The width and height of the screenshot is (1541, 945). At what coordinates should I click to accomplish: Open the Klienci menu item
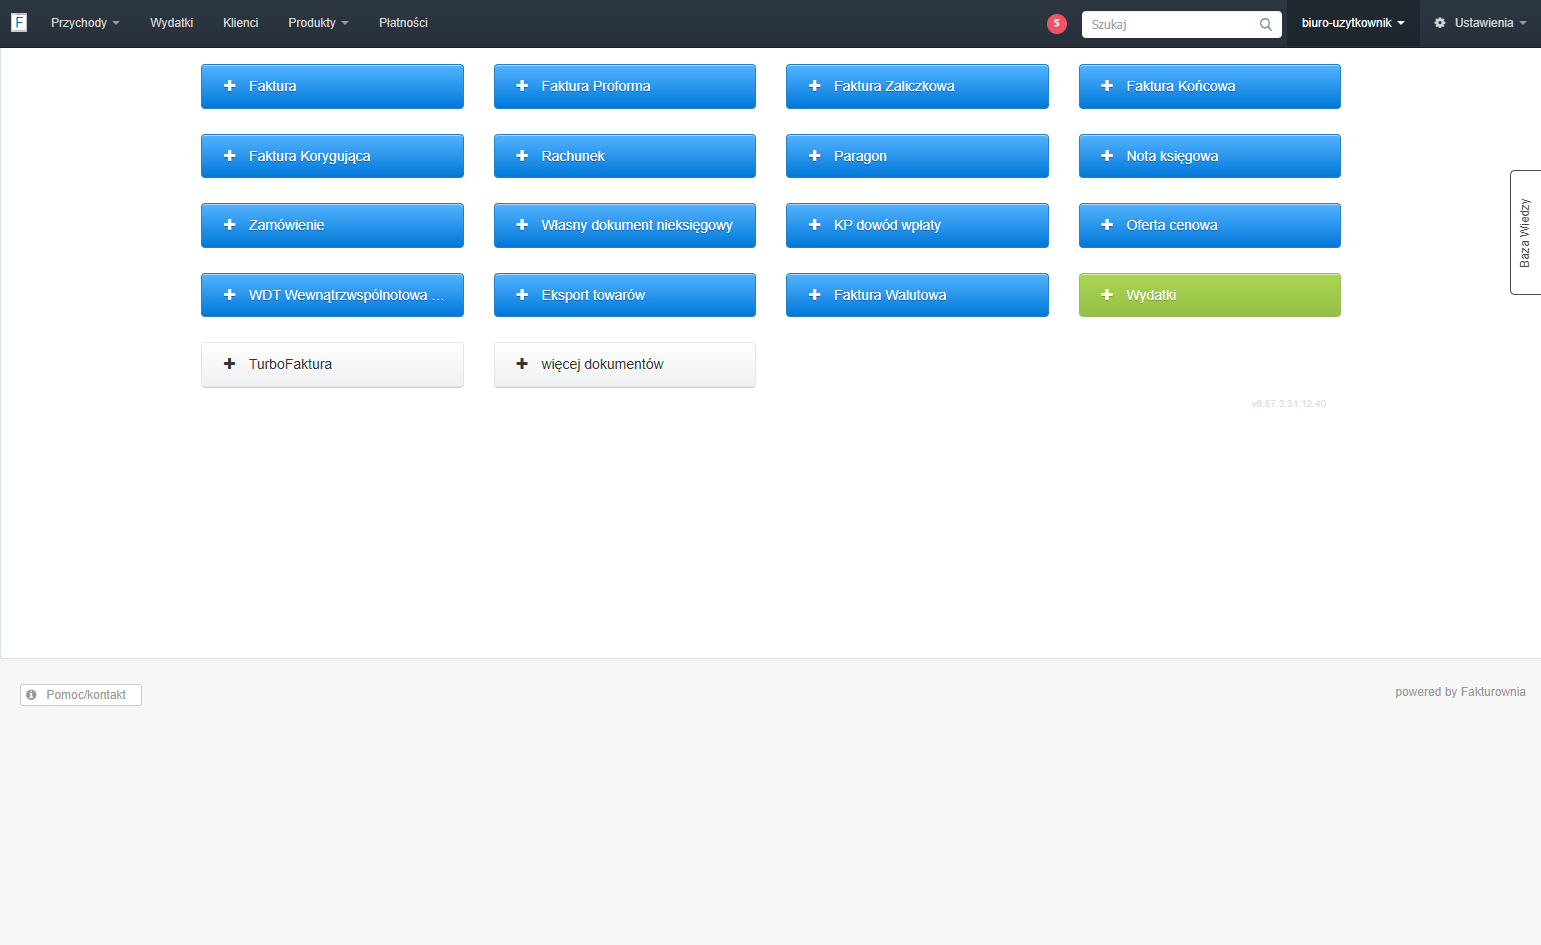pos(241,23)
